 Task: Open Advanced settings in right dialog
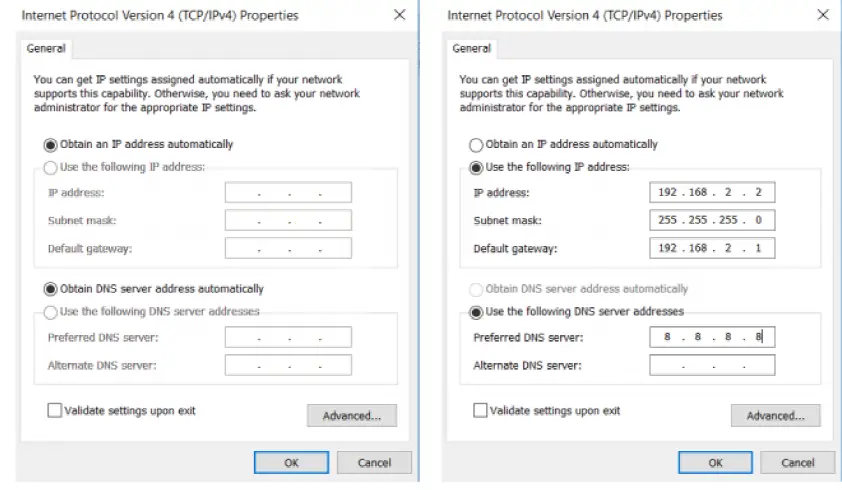[x=776, y=416]
